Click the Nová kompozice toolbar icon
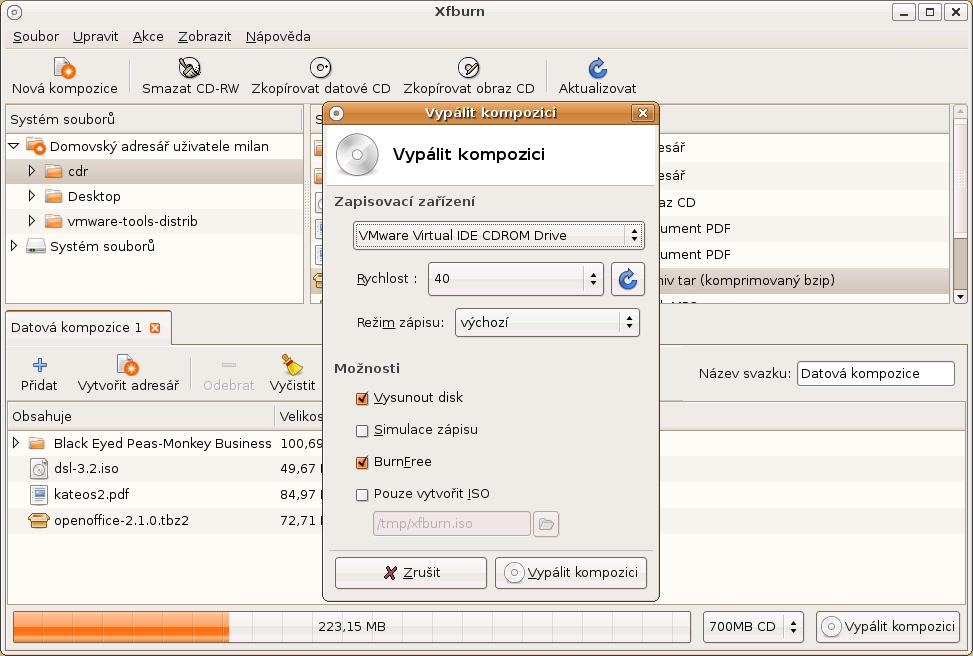This screenshot has width=973, height=656. tap(65, 68)
